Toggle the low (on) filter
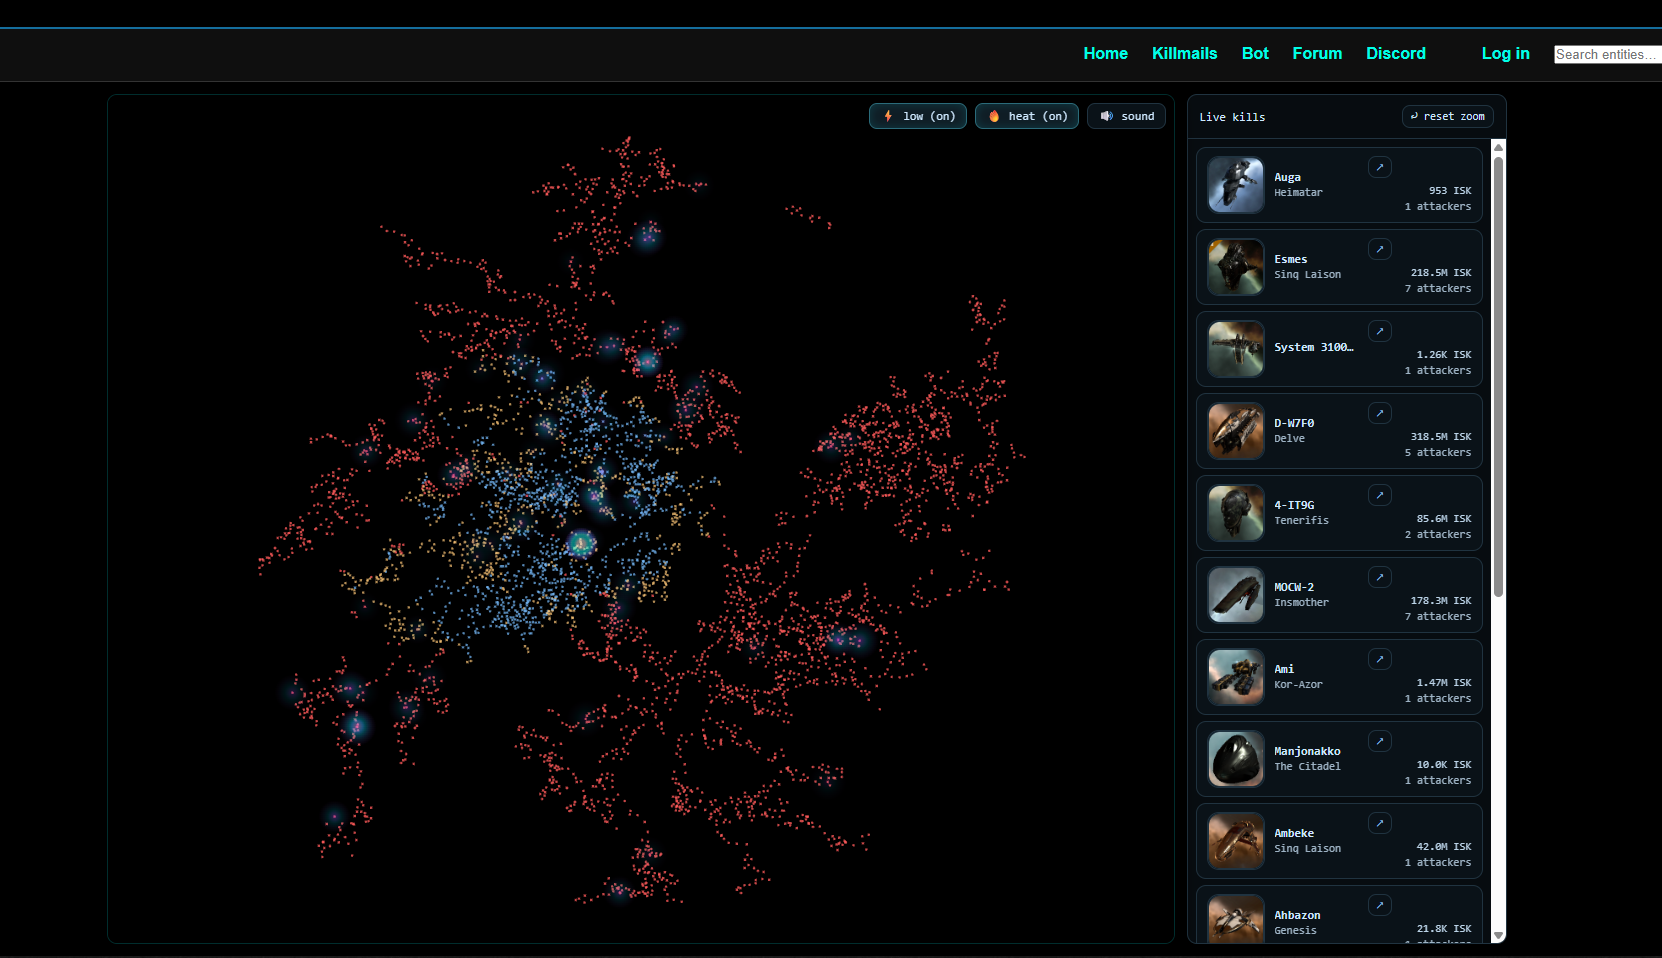1662x958 pixels. coord(918,116)
